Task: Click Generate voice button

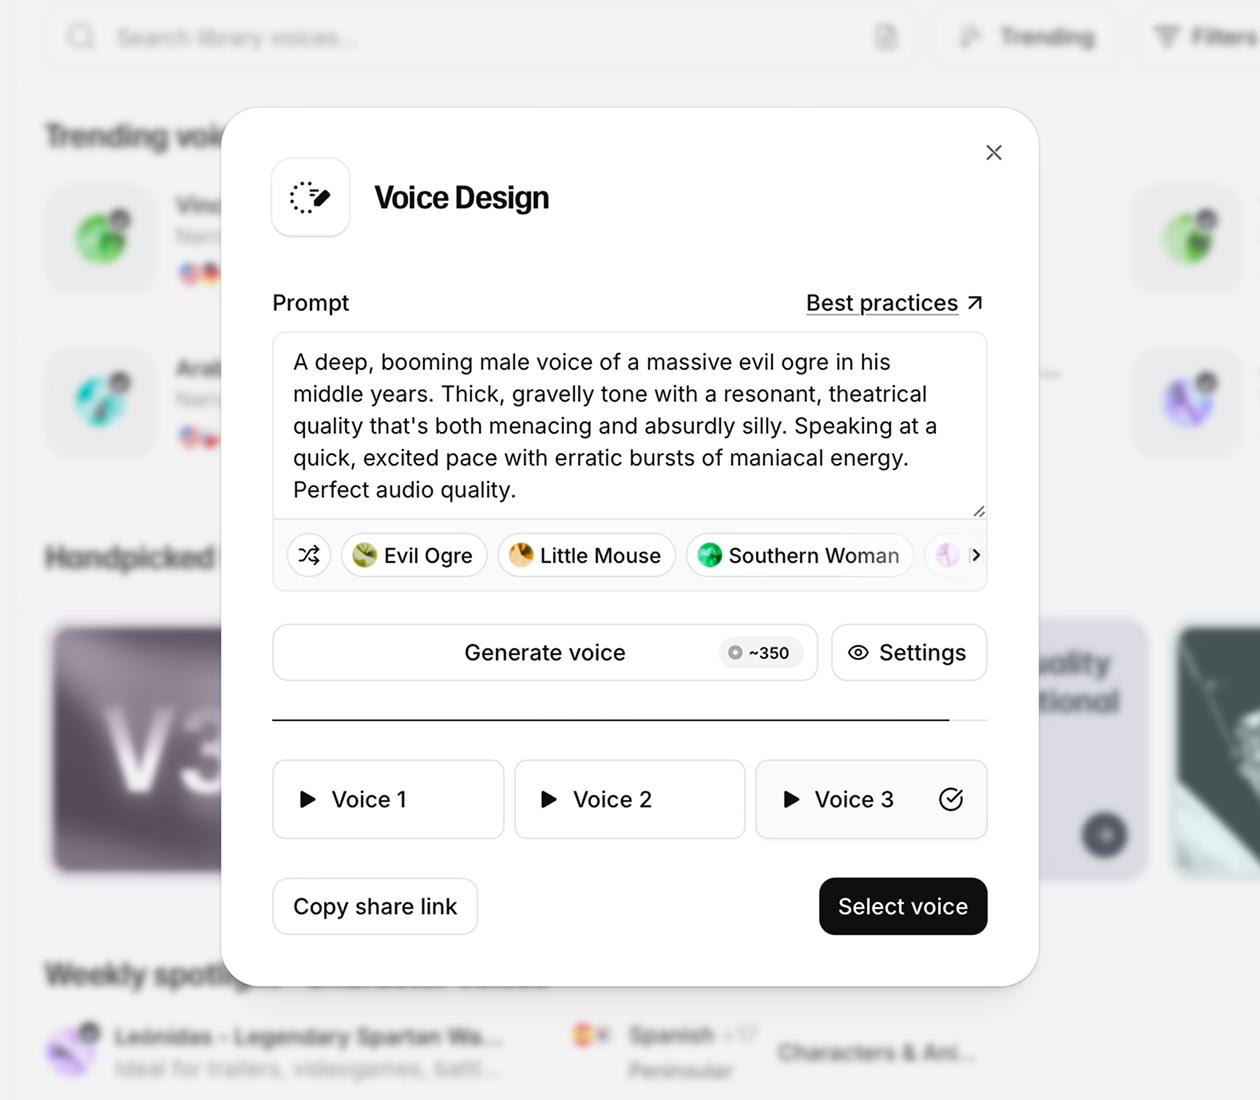Action: (545, 653)
